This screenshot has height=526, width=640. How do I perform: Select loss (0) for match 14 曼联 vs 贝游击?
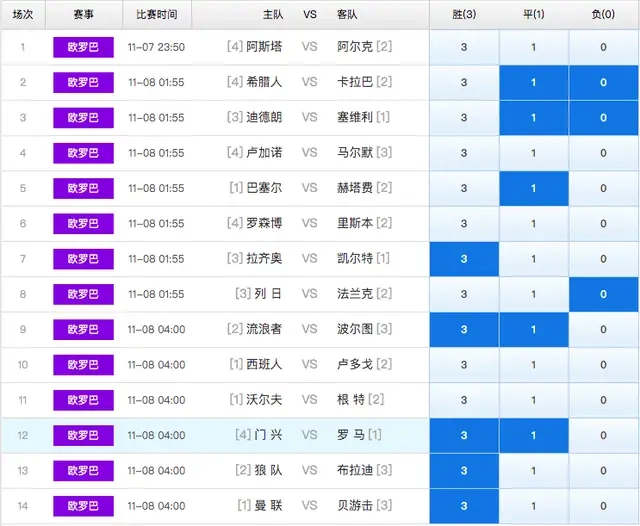[604, 506]
